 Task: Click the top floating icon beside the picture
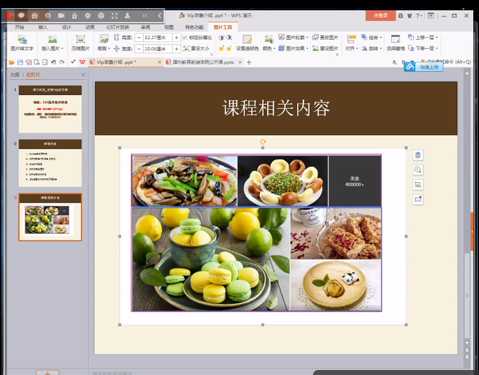pos(418,155)
